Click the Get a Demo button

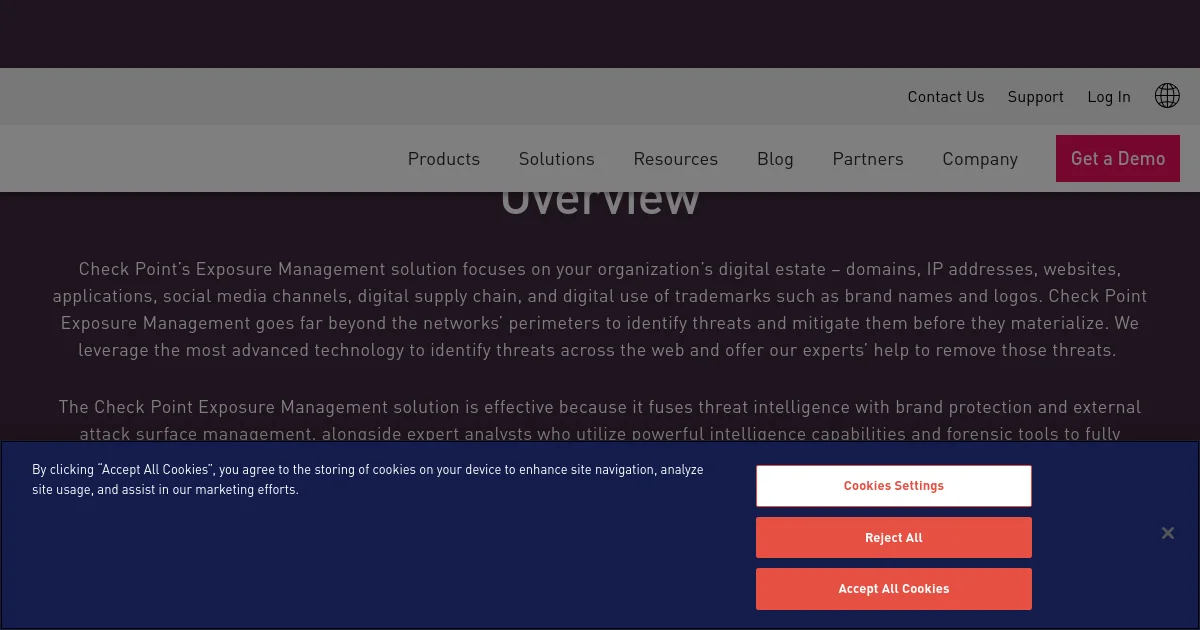tap(1118, 159)
